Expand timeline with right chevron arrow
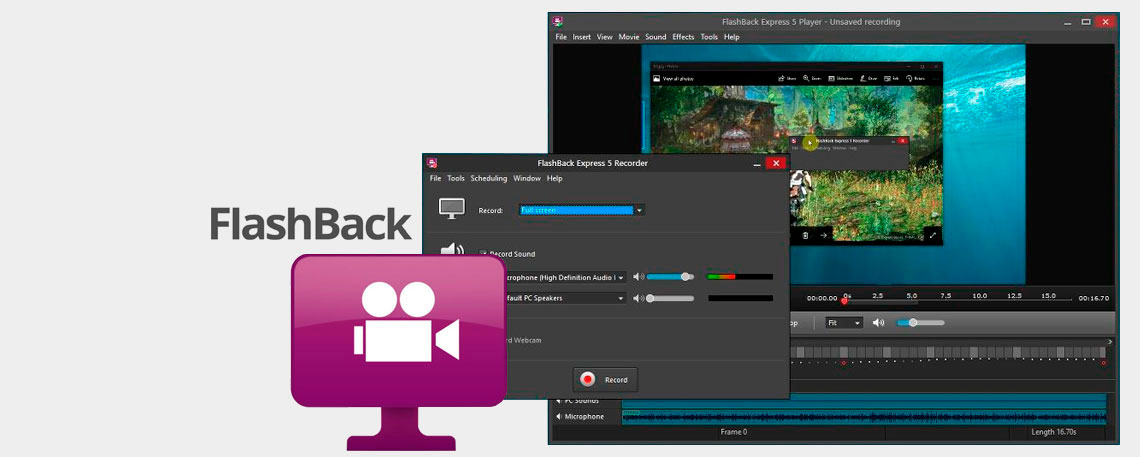This screenshot has height=457, width=1140. 1110,341
